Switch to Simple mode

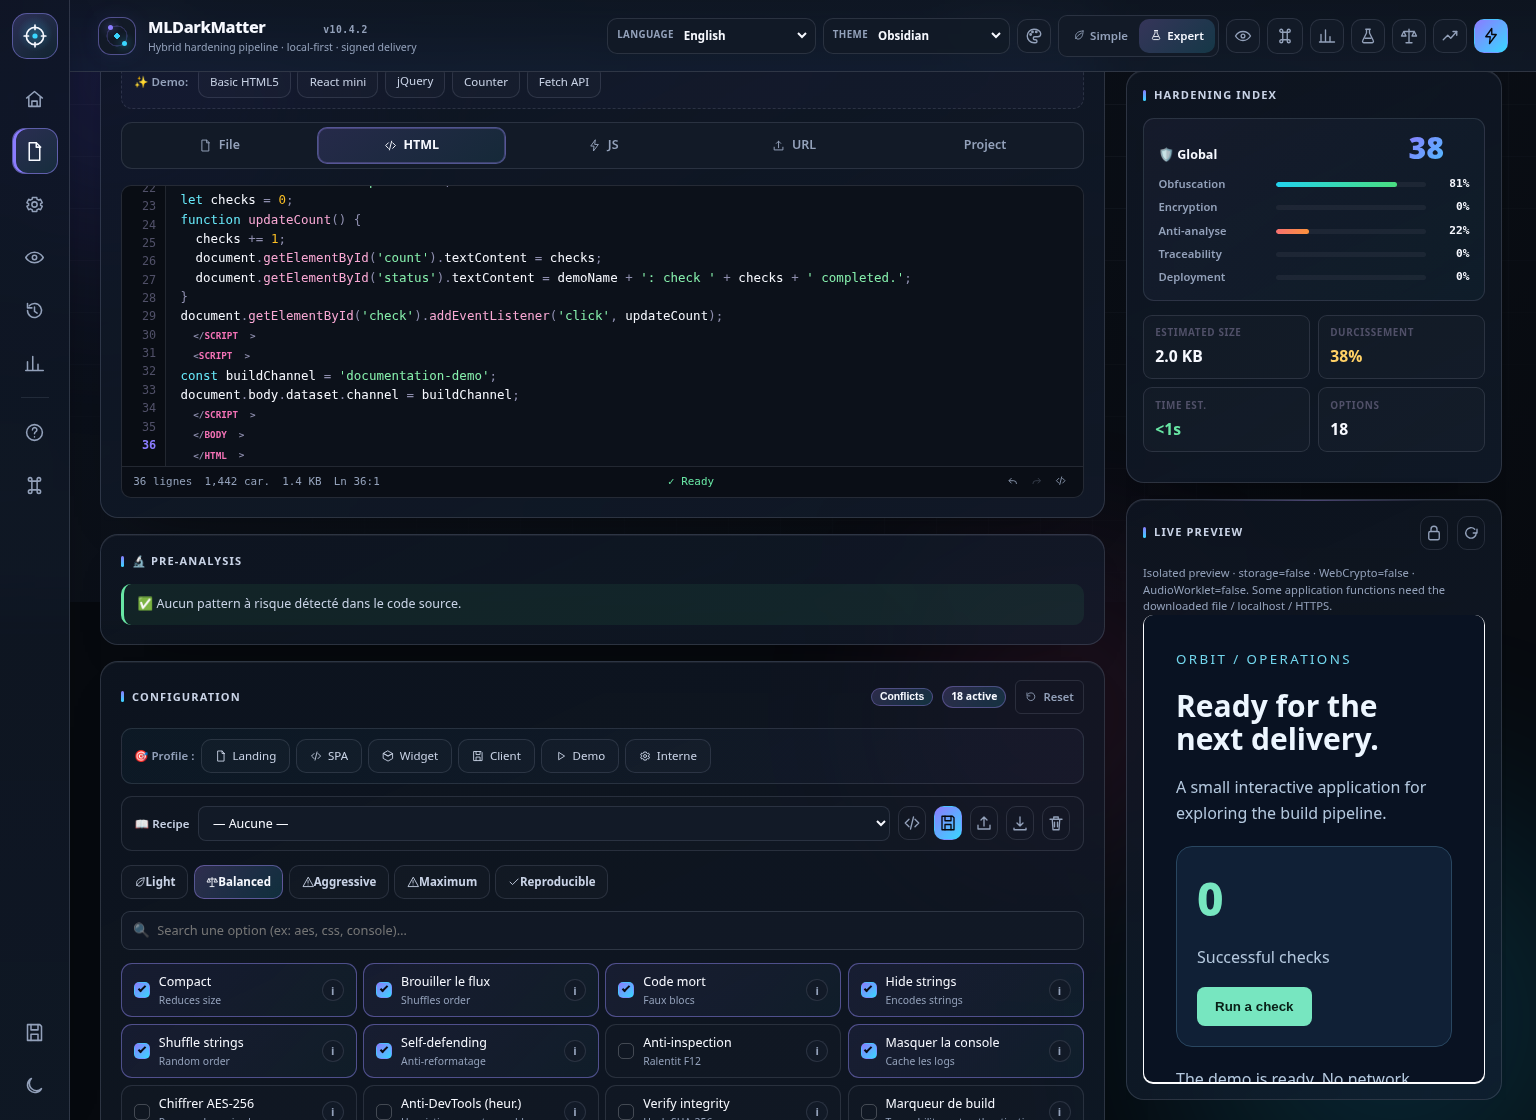click(x=1100, y=36)
